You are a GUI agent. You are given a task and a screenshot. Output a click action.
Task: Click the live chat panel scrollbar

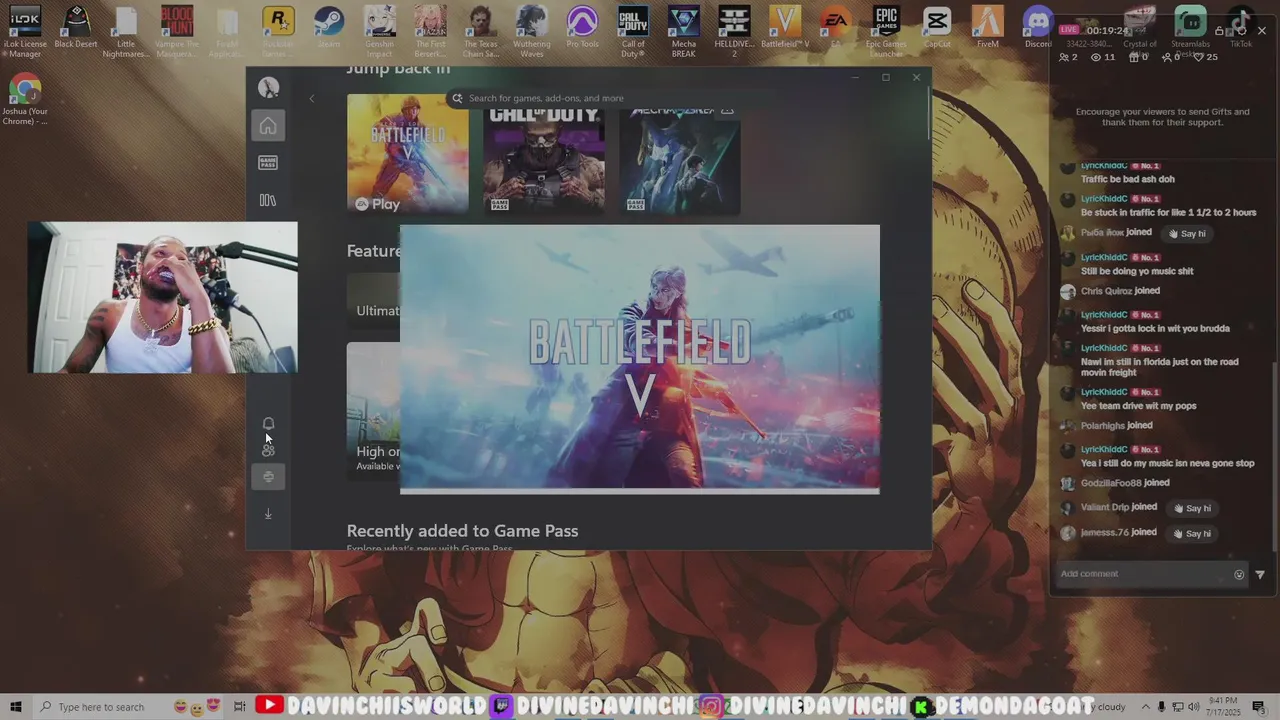(x=1274, y=455)
